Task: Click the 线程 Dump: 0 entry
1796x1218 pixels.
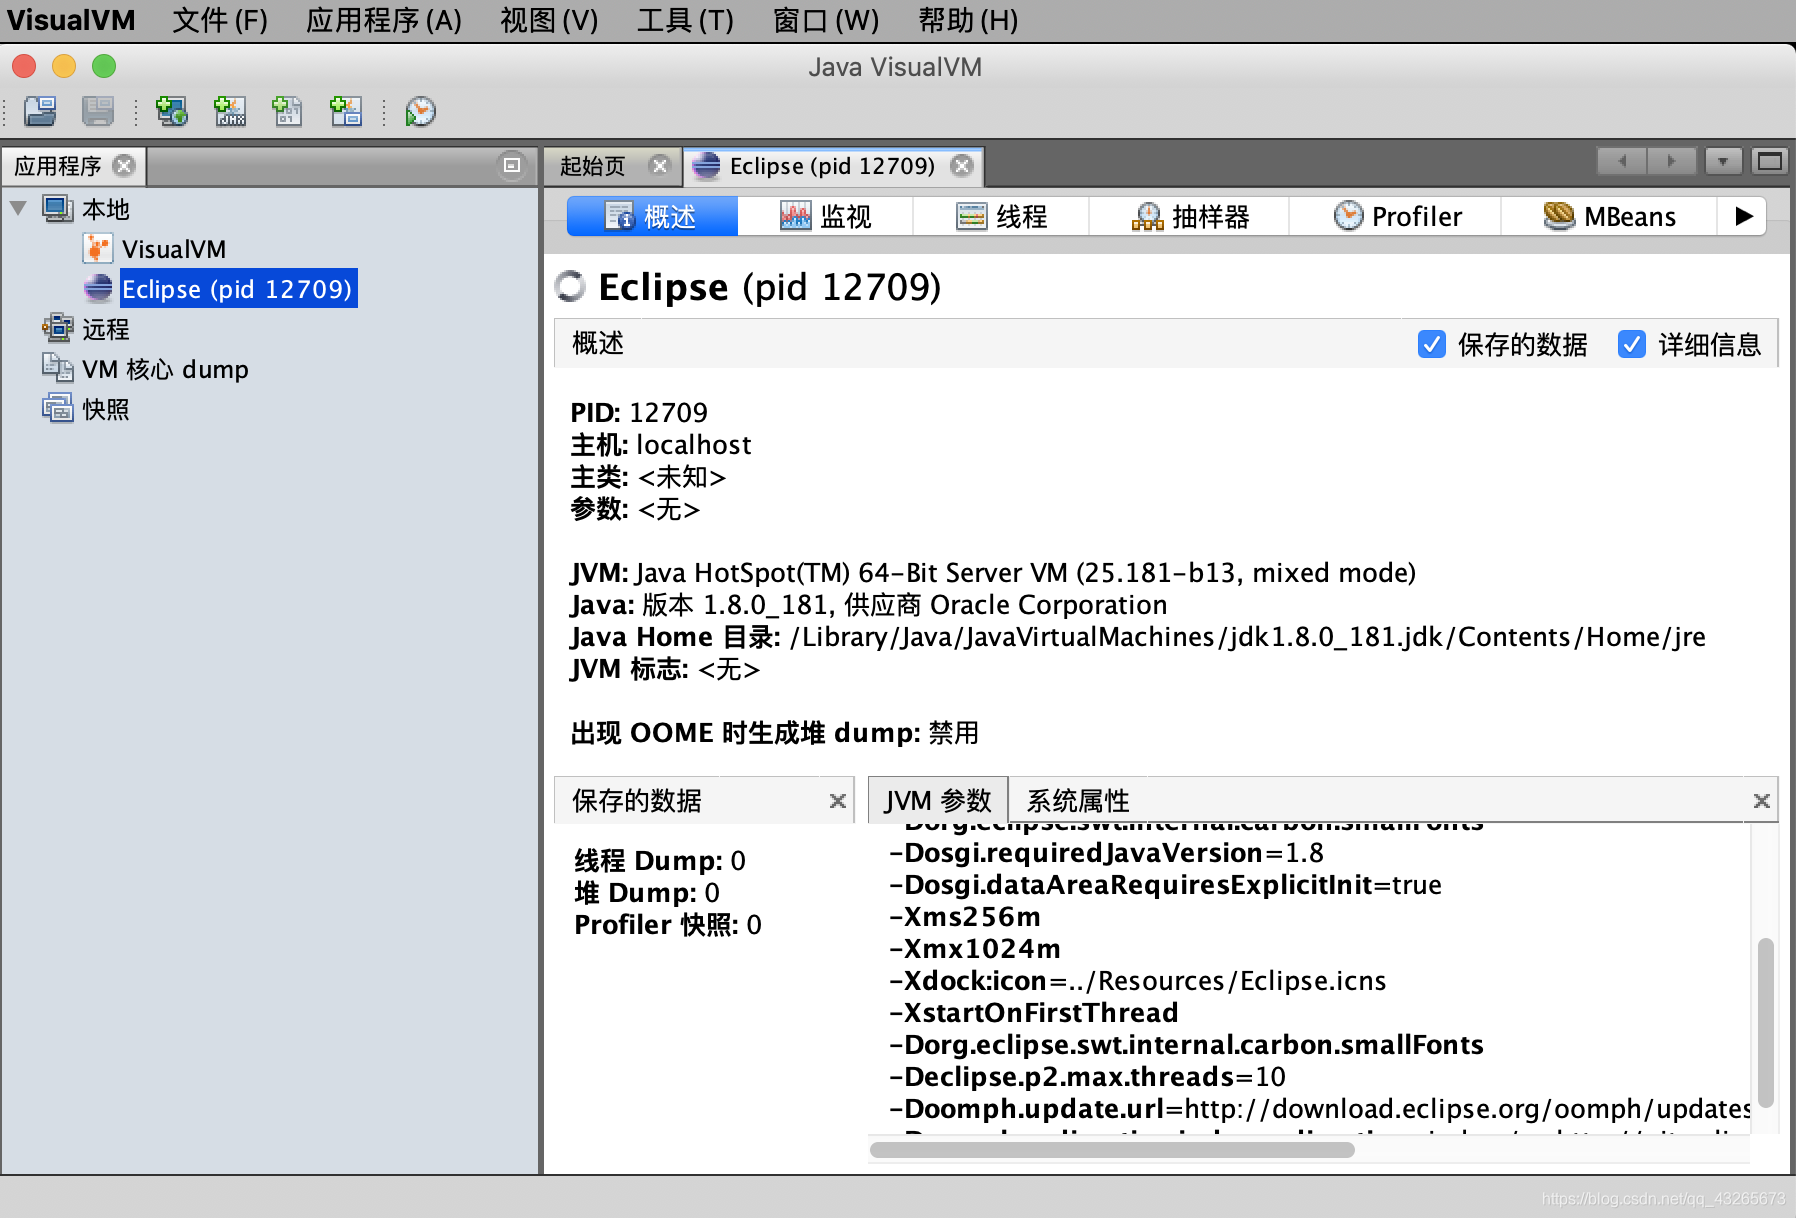Action: point(660,861)
